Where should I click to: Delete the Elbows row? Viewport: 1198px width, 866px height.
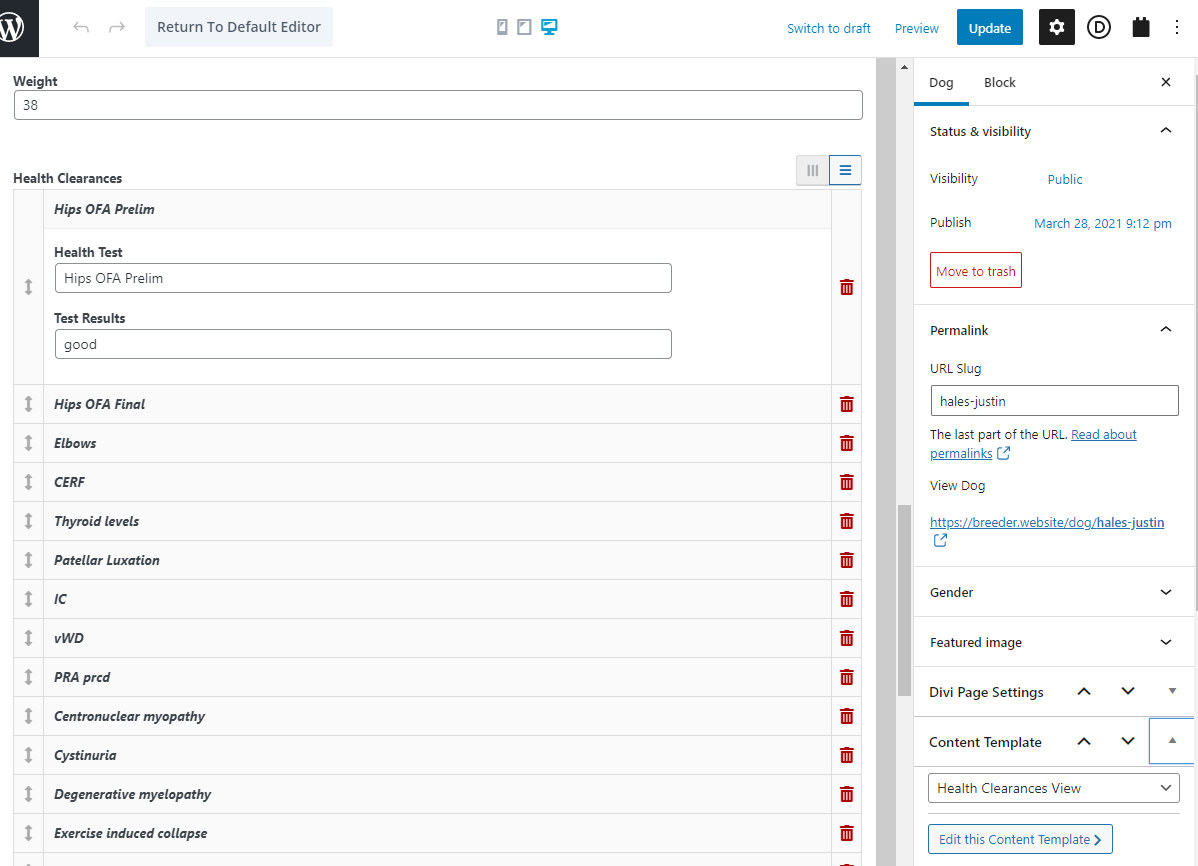pyautogui.click(x=847, y=443)
